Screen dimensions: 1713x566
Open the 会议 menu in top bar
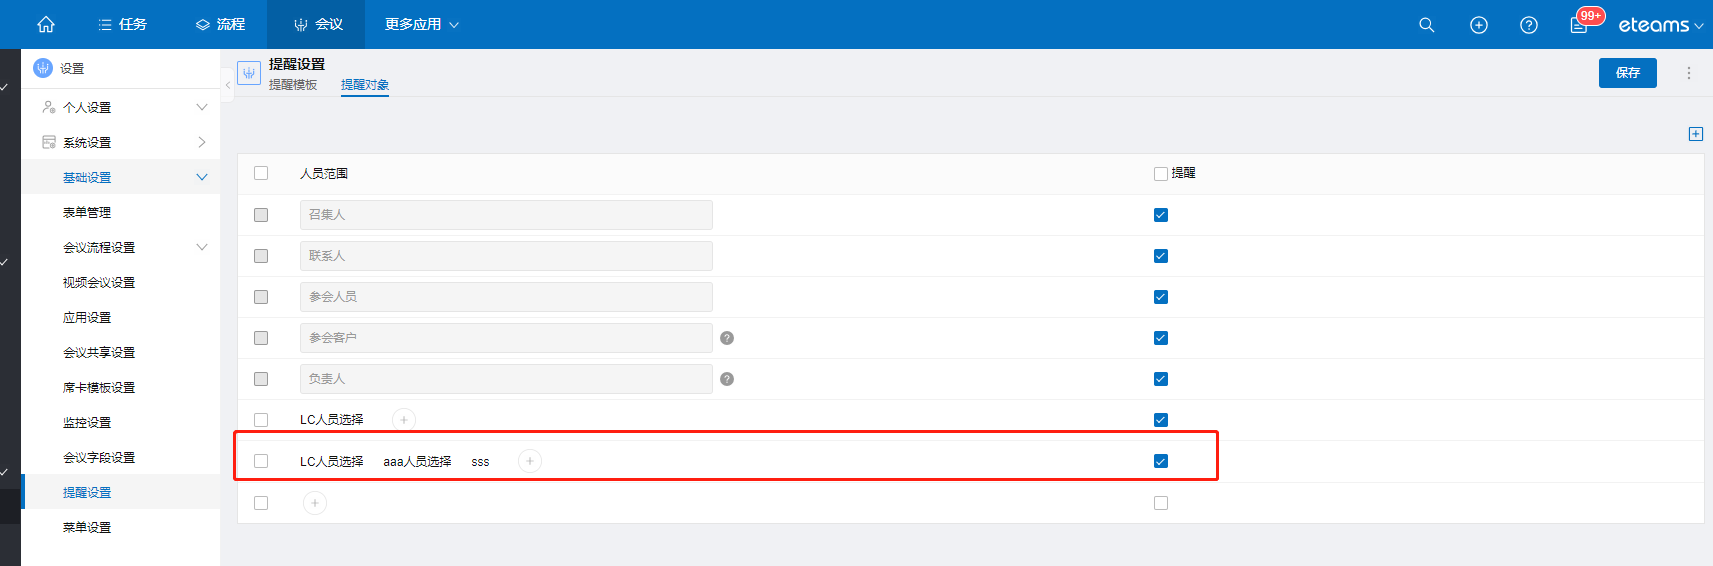click(x=318, y=24)
